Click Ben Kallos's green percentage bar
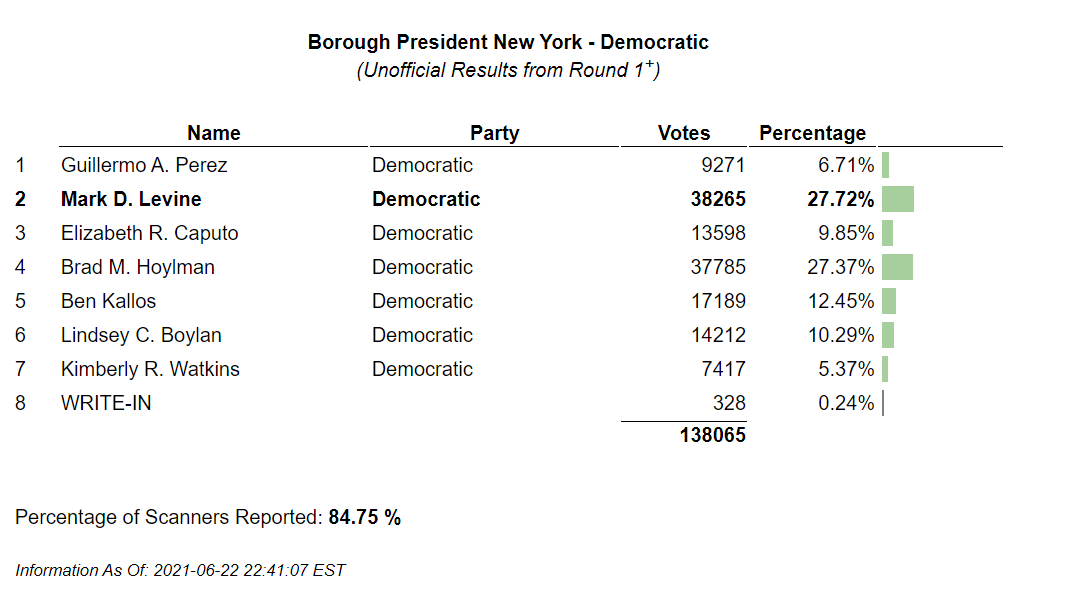The image size is (1069, 595). (x=889, y=301)
